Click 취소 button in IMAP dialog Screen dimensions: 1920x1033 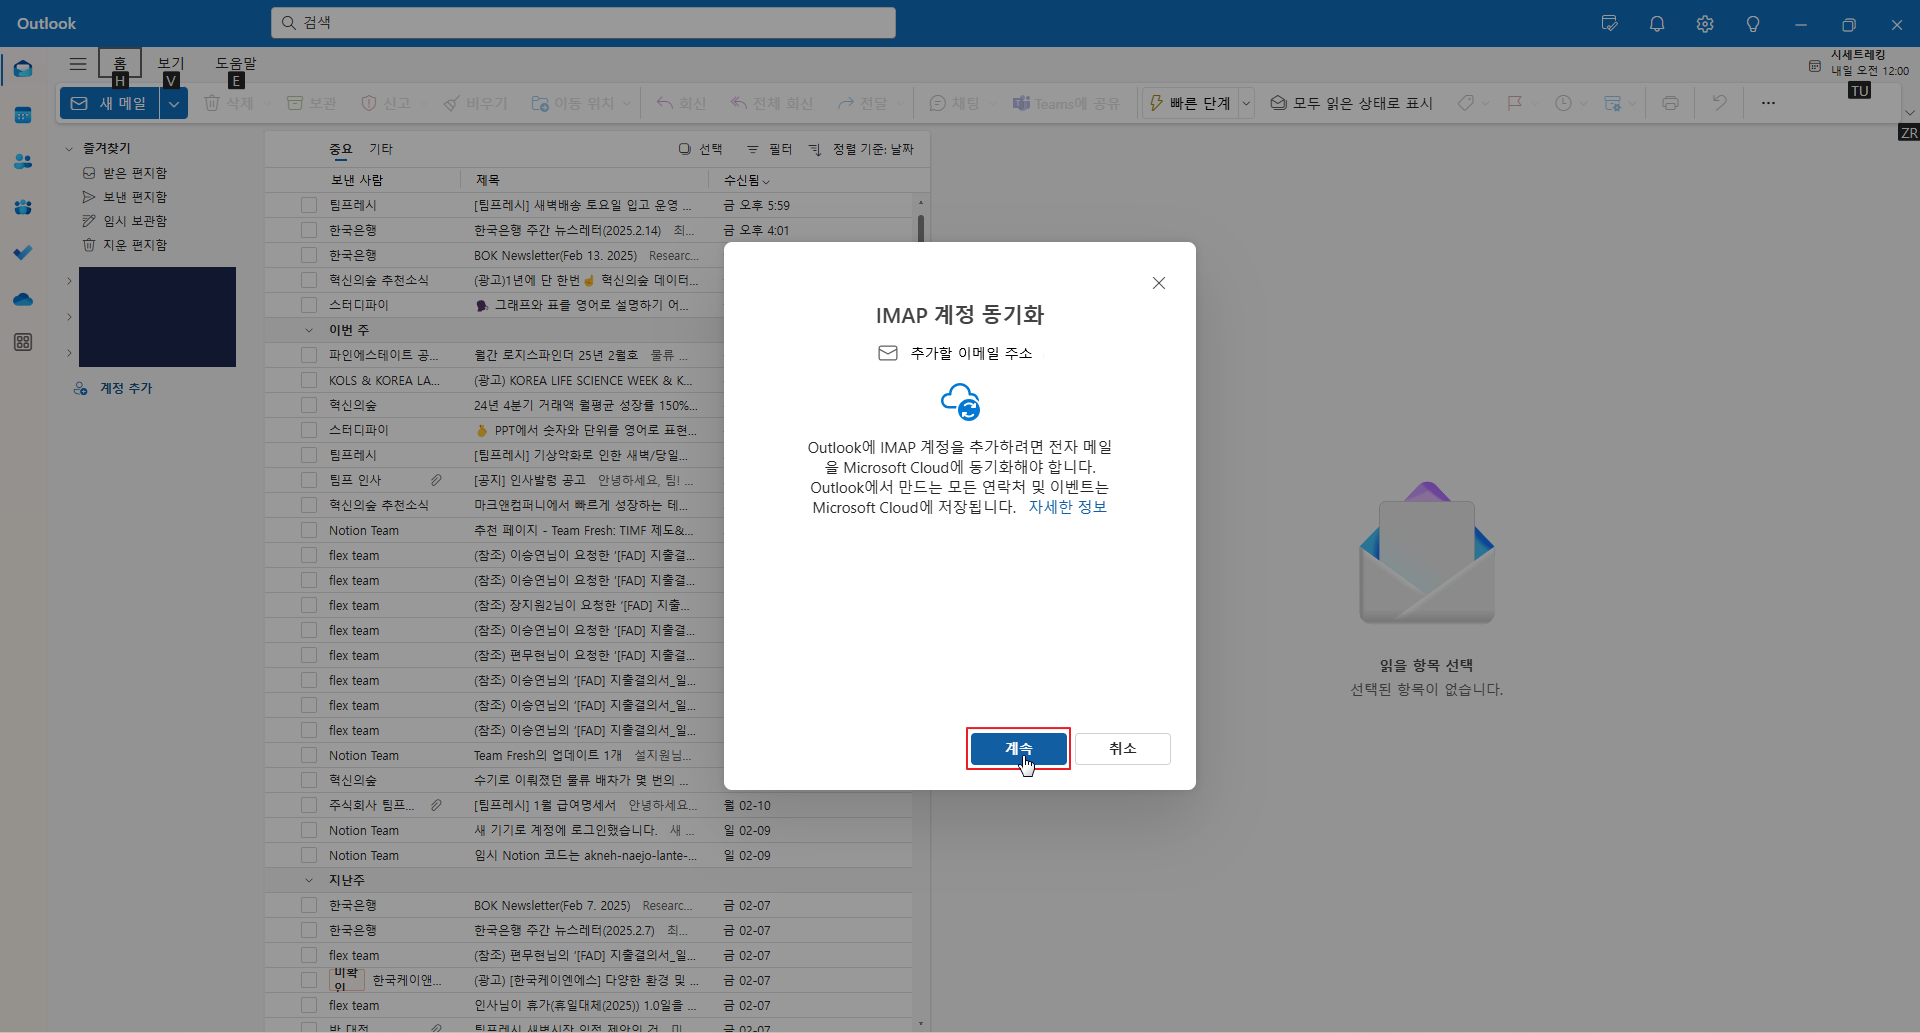click(x=1123, y=749)
